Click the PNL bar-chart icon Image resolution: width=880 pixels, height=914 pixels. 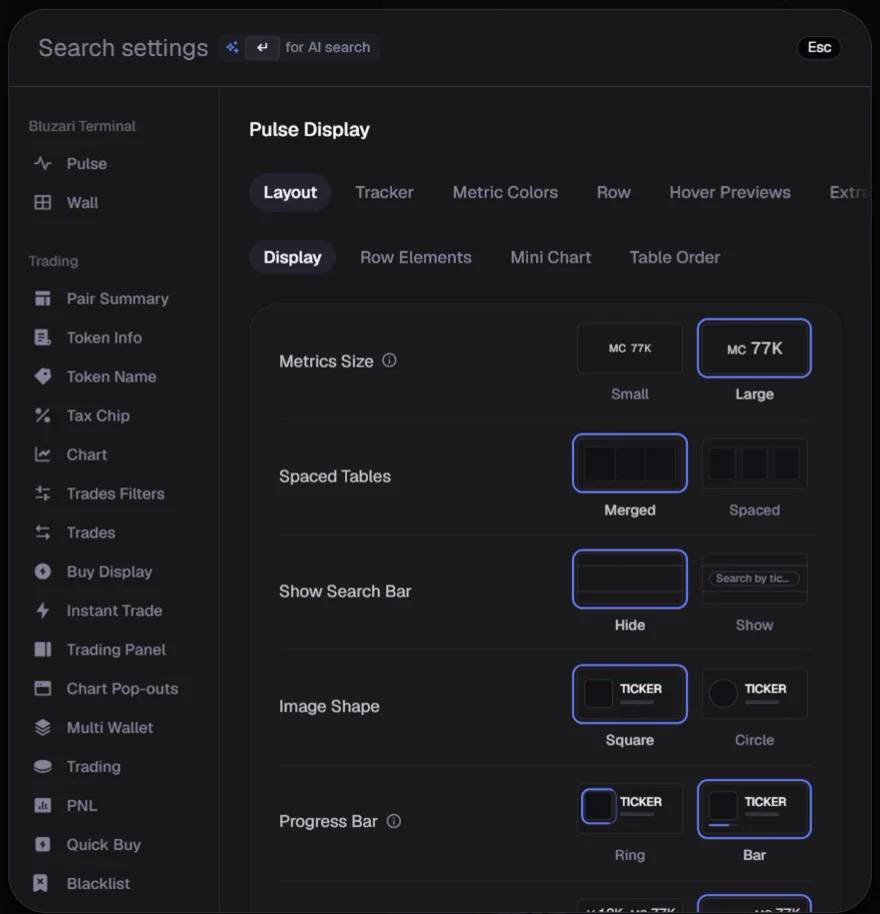pyautogui.click(x=43, y=806)
